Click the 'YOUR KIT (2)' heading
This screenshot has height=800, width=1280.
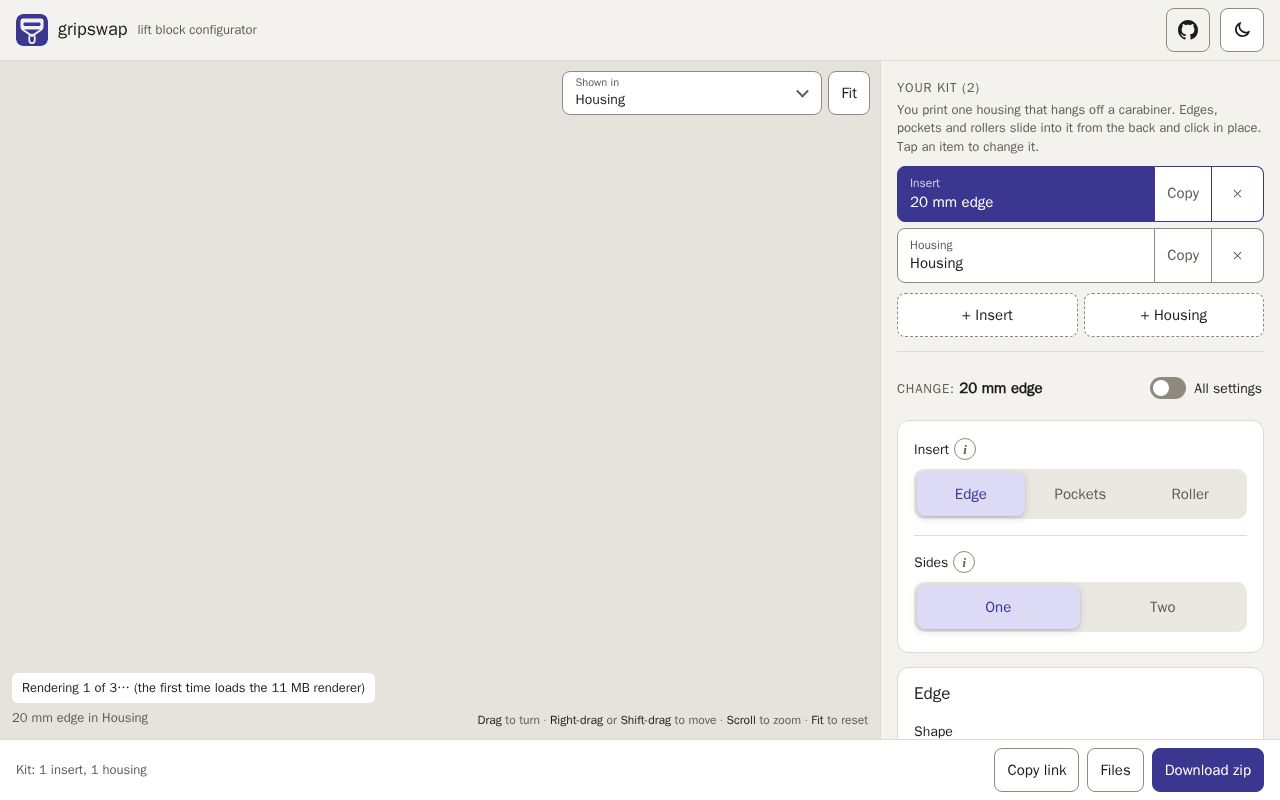tap(938, 88)
